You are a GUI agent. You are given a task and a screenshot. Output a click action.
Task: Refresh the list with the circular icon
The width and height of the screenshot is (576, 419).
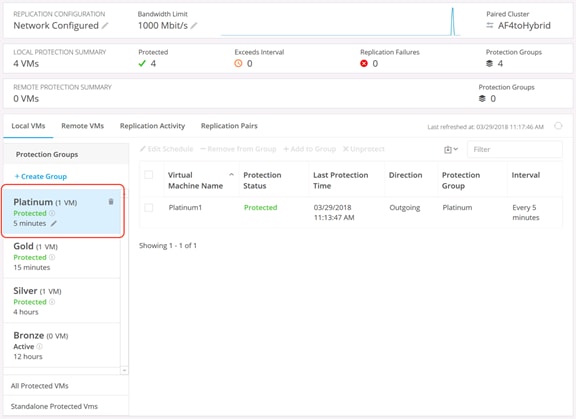(x=558, y=126)
